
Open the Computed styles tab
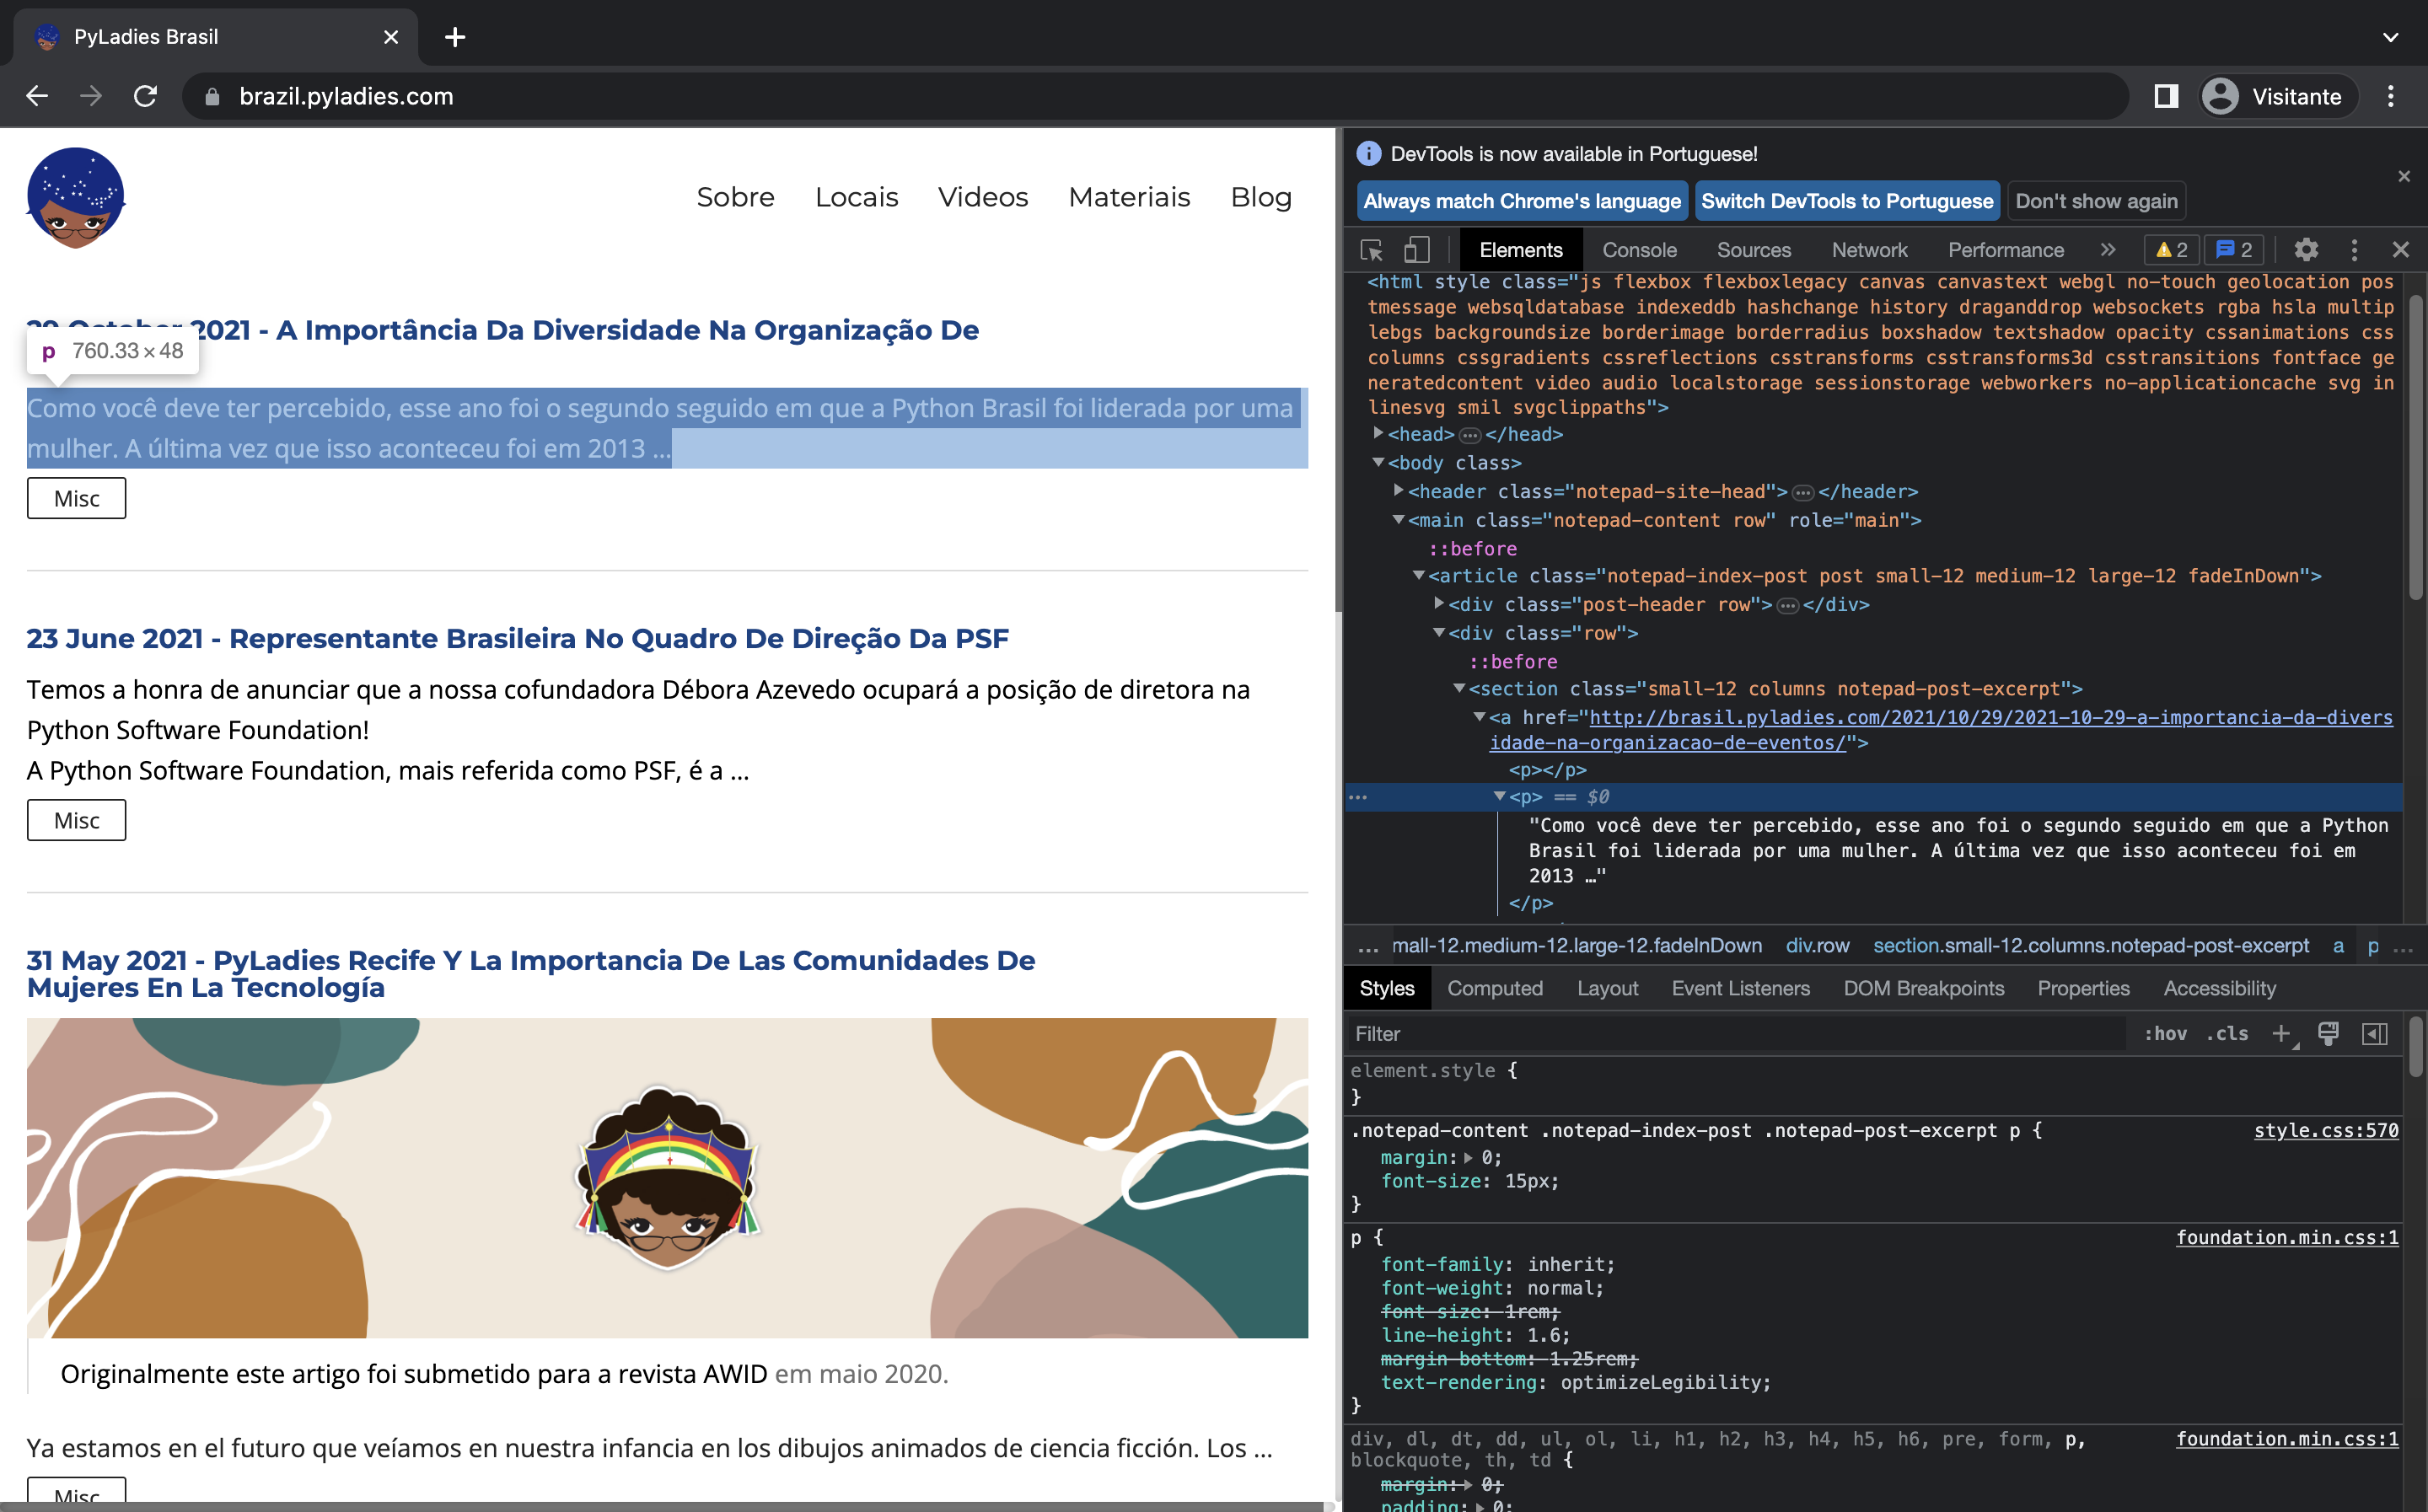pyautogui.click(x=1494, y=988)
